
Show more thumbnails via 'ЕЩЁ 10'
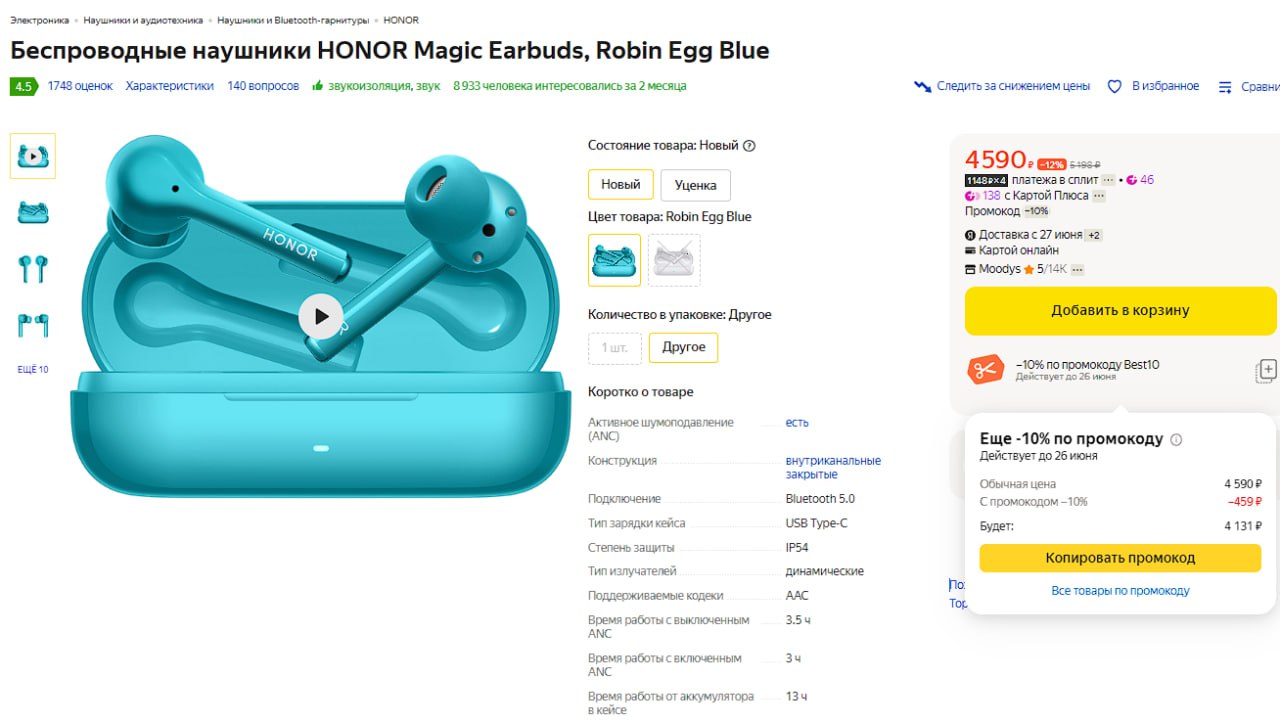tap(32, 370)
